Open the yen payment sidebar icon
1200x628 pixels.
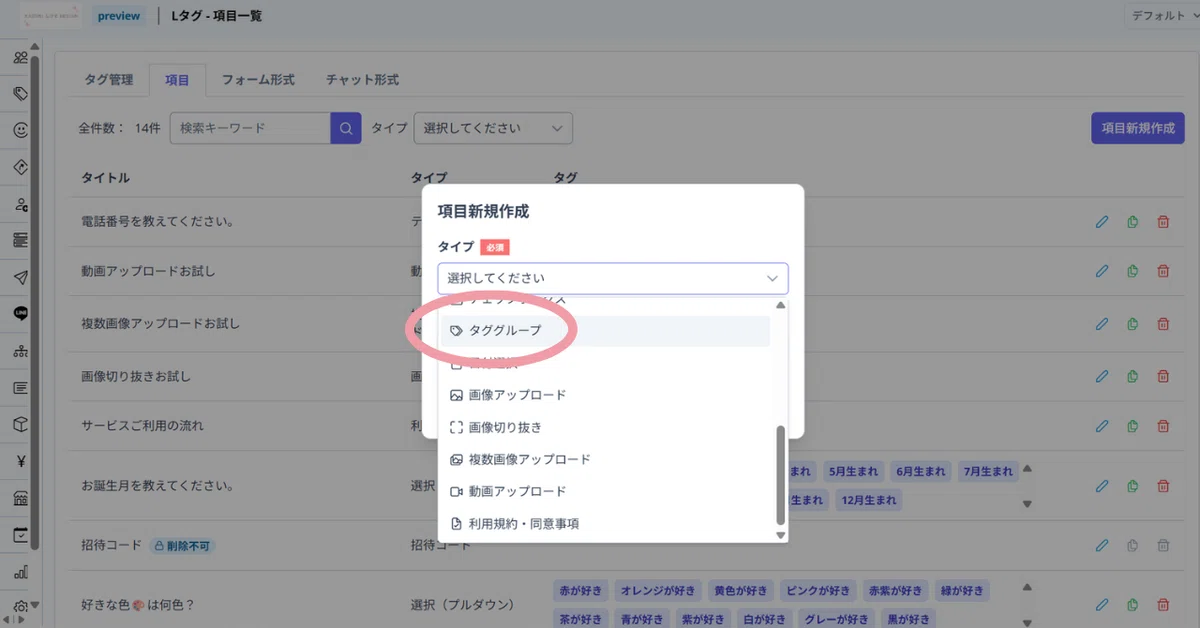[20, 461]
